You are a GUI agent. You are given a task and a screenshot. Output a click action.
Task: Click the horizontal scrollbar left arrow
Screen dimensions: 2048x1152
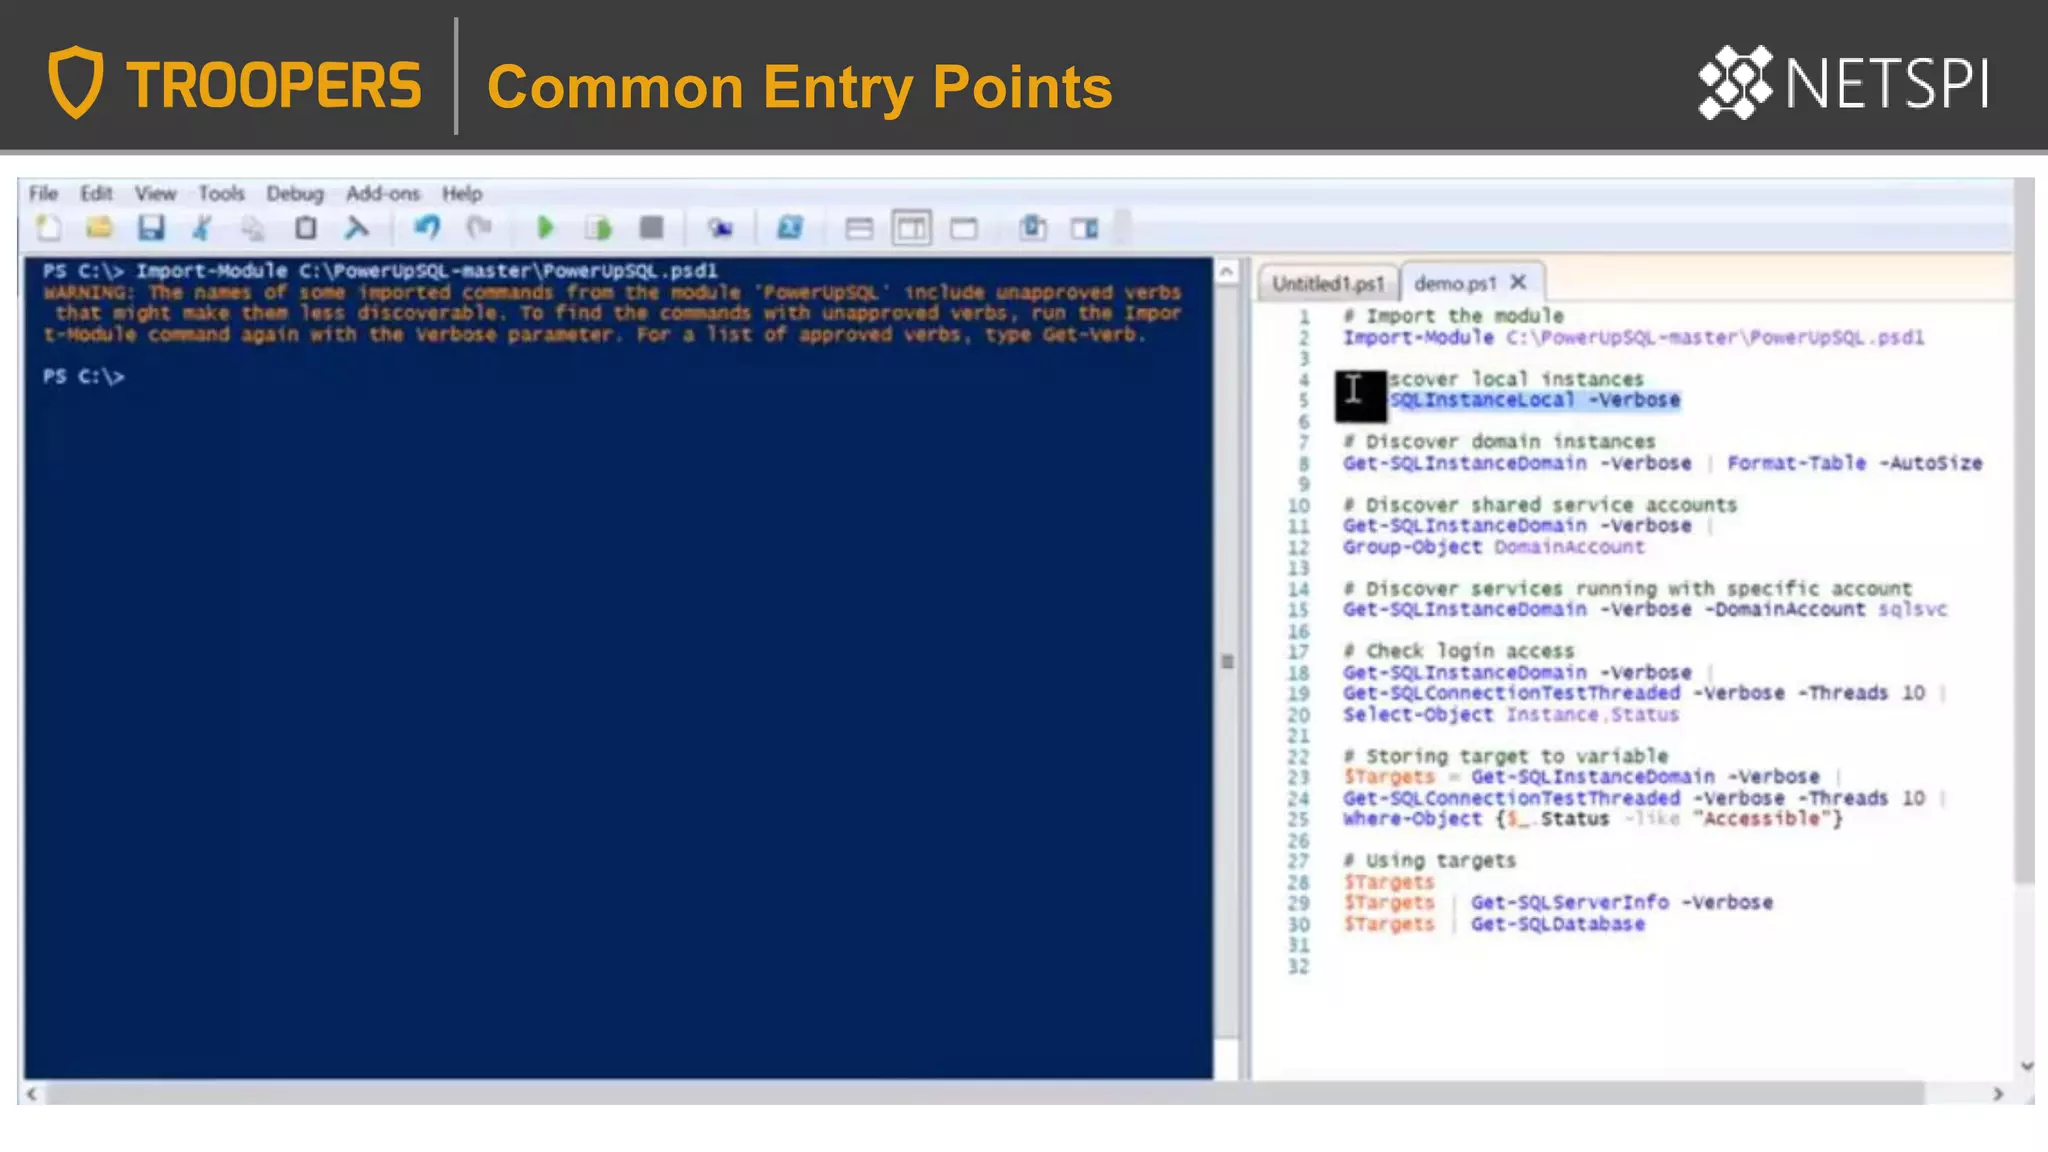pos(32,1093)
